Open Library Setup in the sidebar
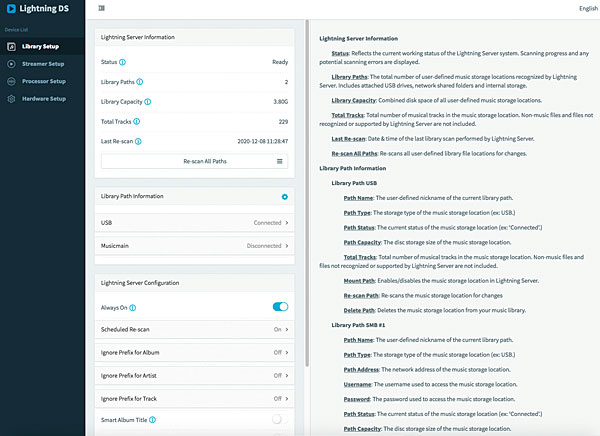The height and width of the screenshot is (436, 600). pos(42,47)
